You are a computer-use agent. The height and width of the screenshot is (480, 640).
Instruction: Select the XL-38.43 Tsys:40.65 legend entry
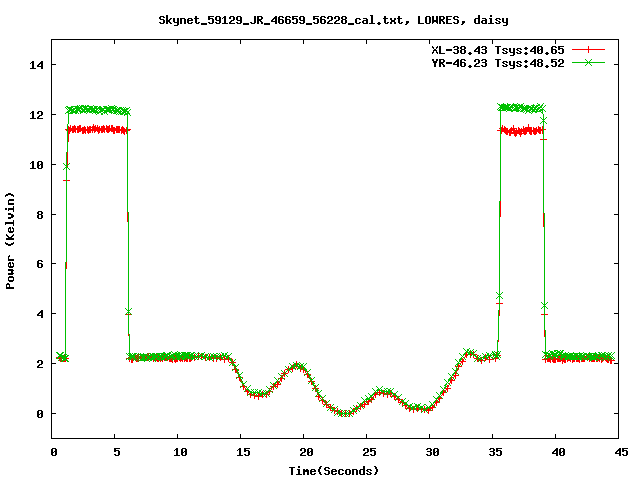click(x=498, y=50)
